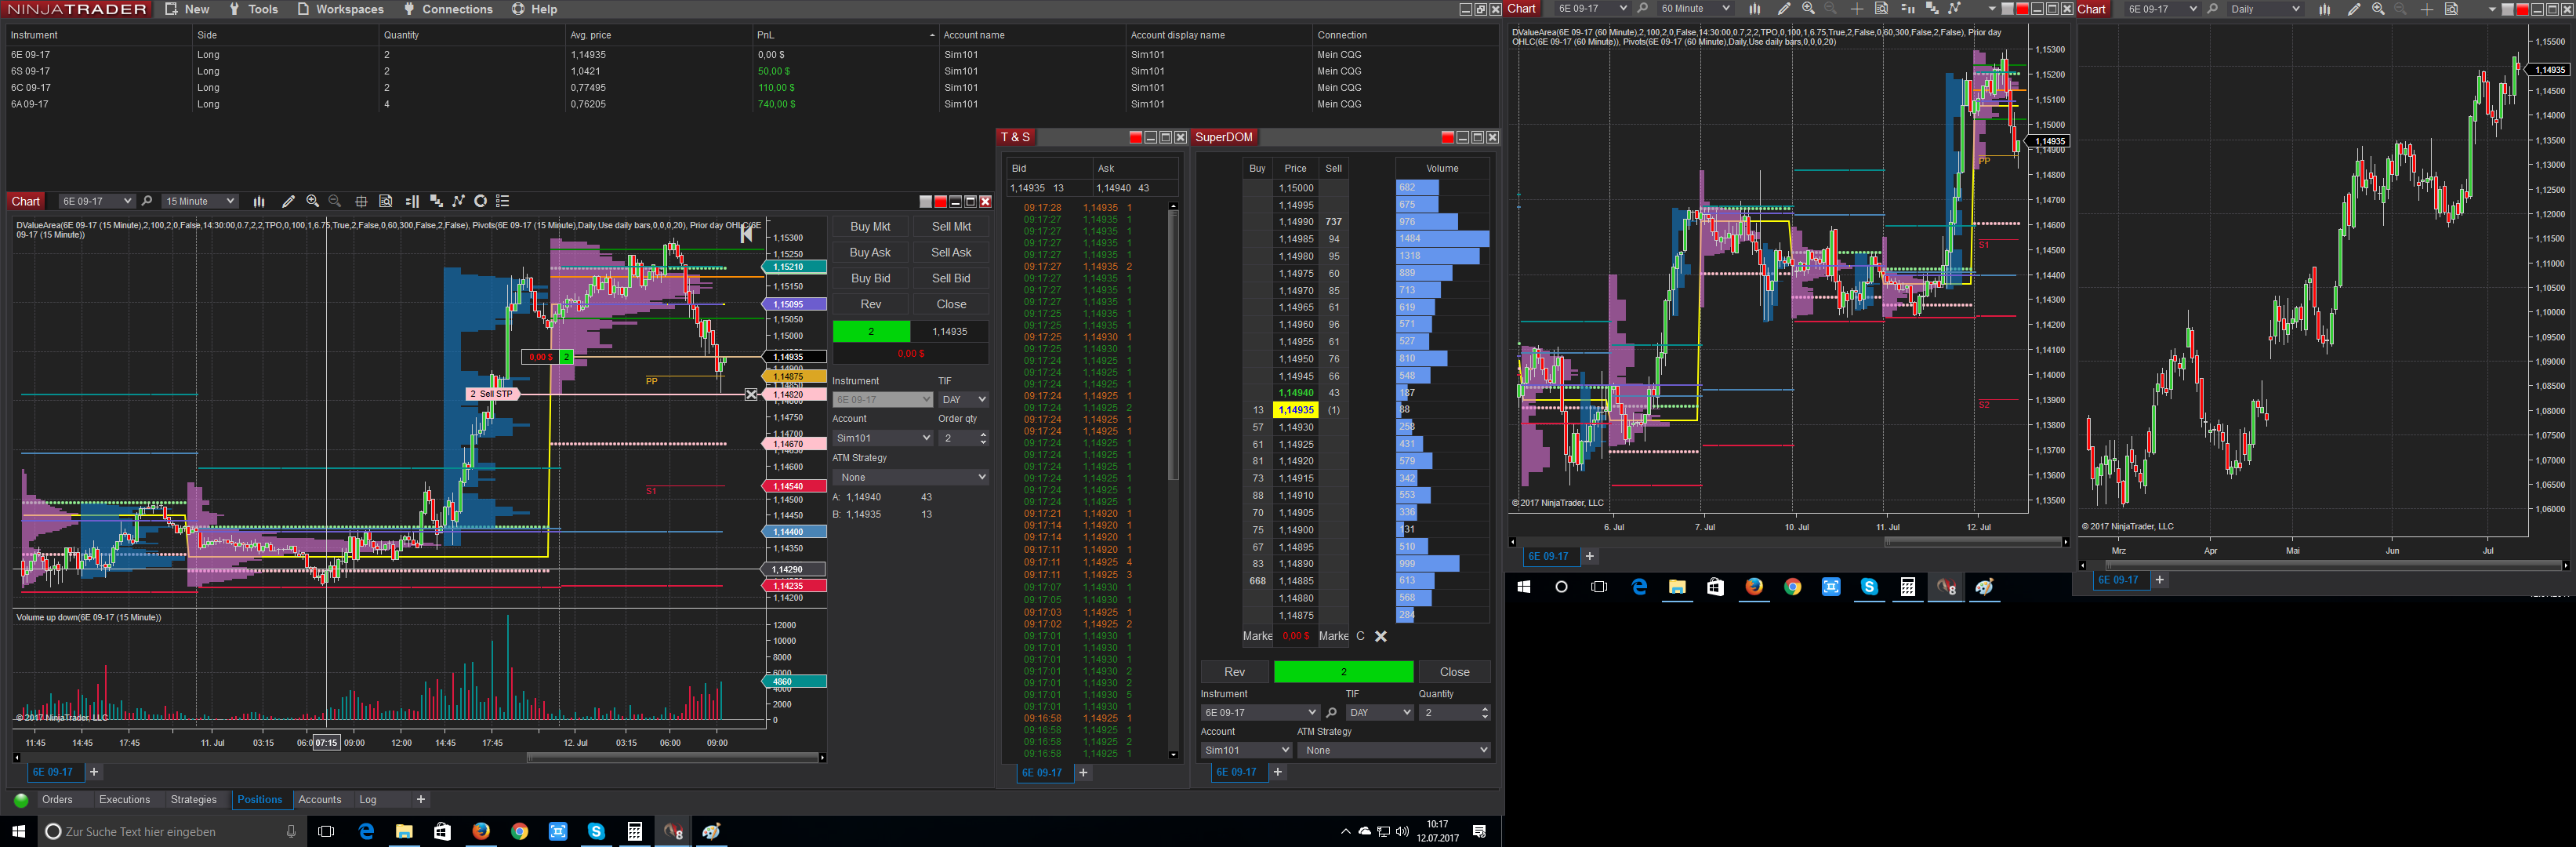Image resolution: width=2576 pixels, height=847 pixels.
Task: Open instrument search in 60 Minute chart
Action: click(x=1643, y=9)
